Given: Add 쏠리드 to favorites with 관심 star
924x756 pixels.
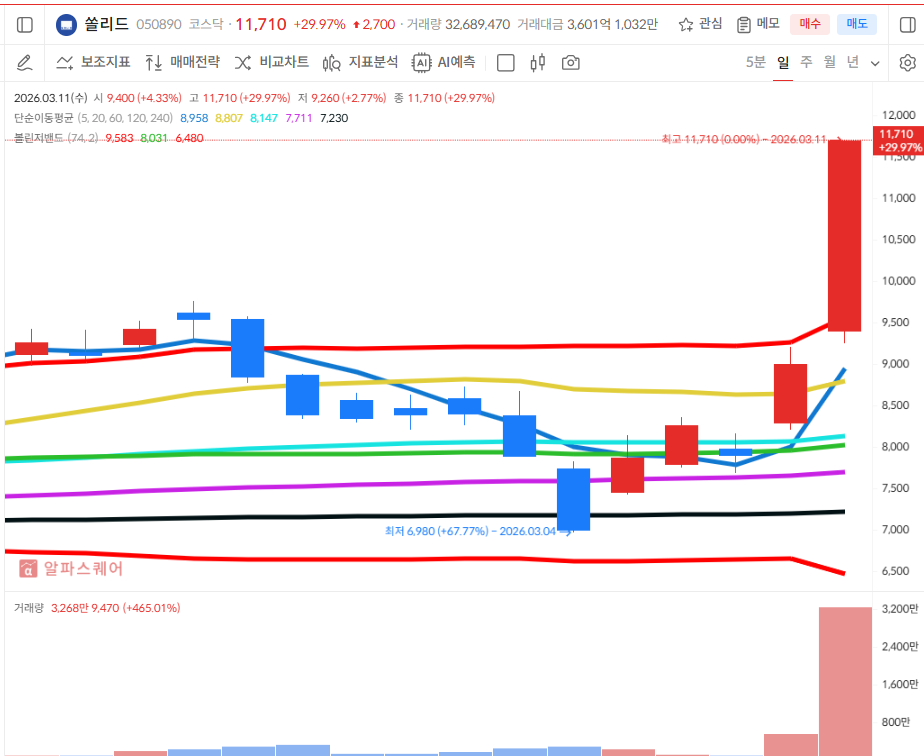Looking at the screenshot, I should click(x=700, y=24).
